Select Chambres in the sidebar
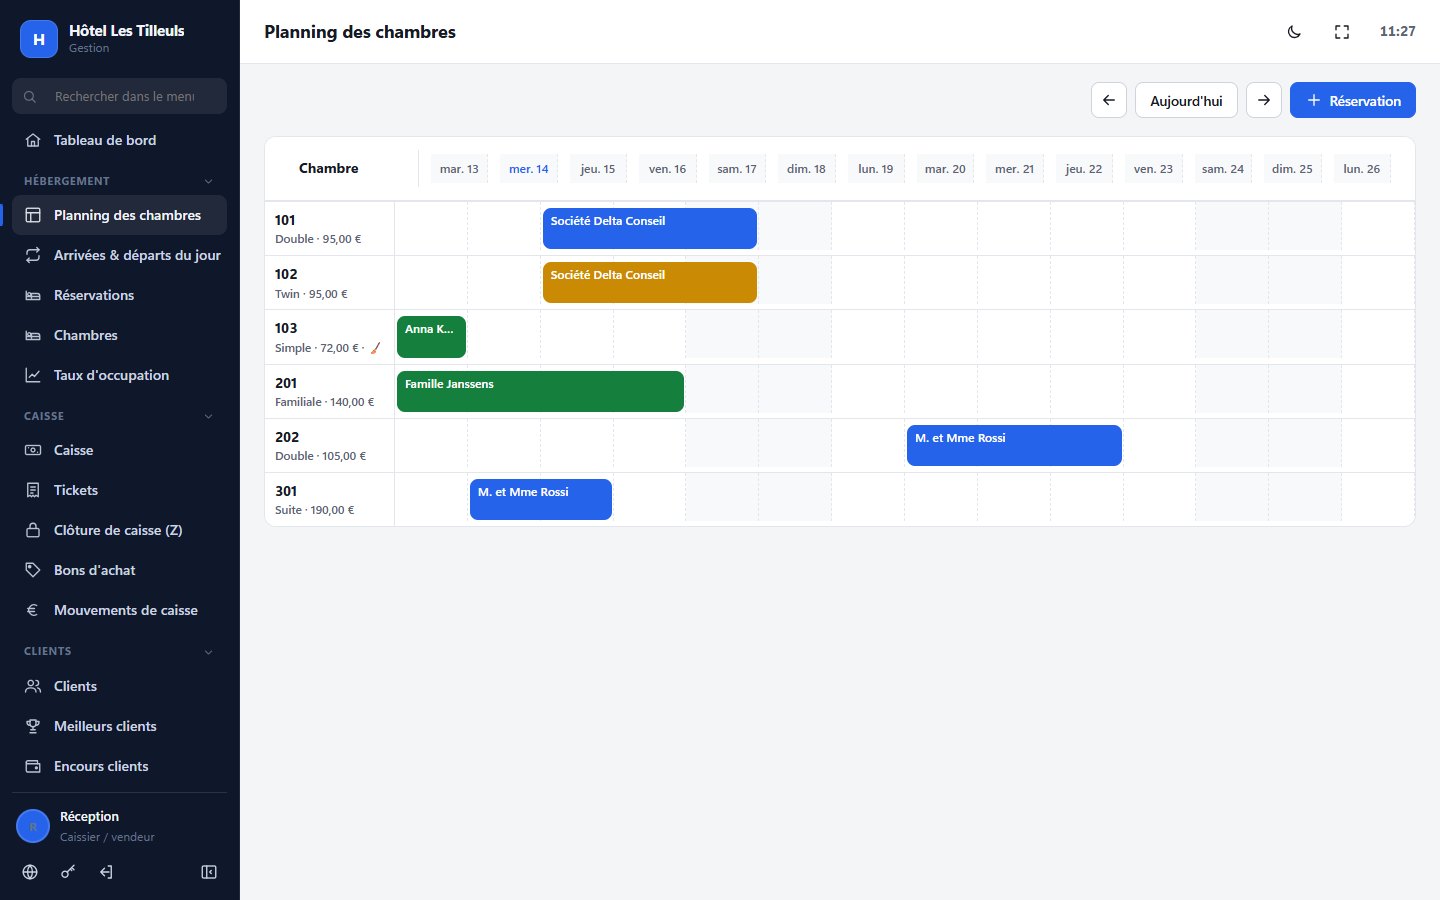 point(119,335)
